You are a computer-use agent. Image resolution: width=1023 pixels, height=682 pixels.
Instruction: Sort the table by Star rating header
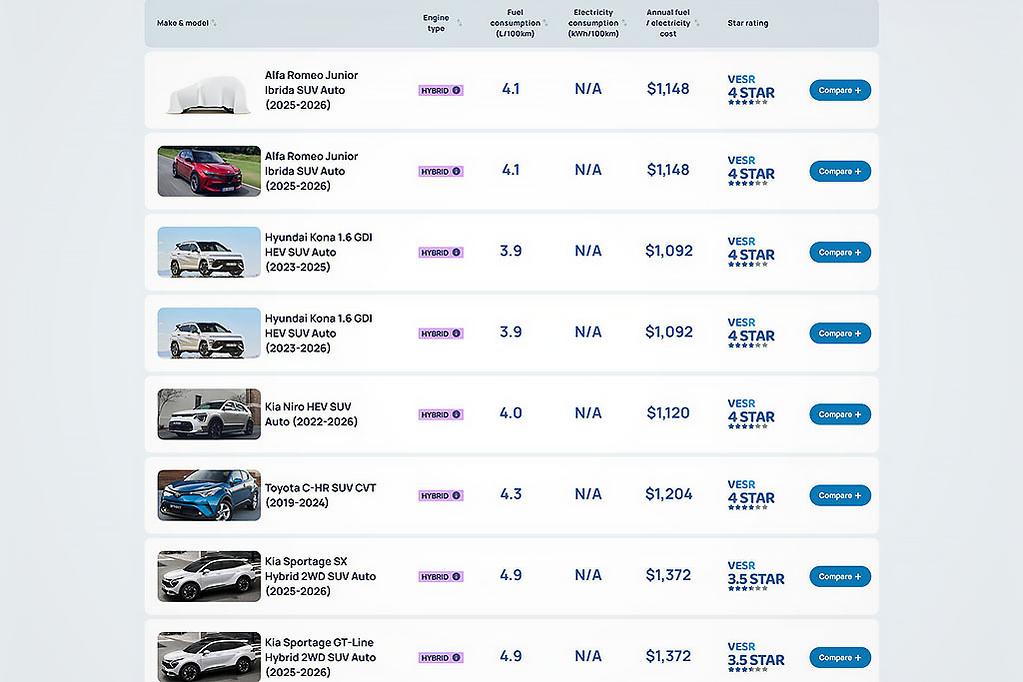748,22
